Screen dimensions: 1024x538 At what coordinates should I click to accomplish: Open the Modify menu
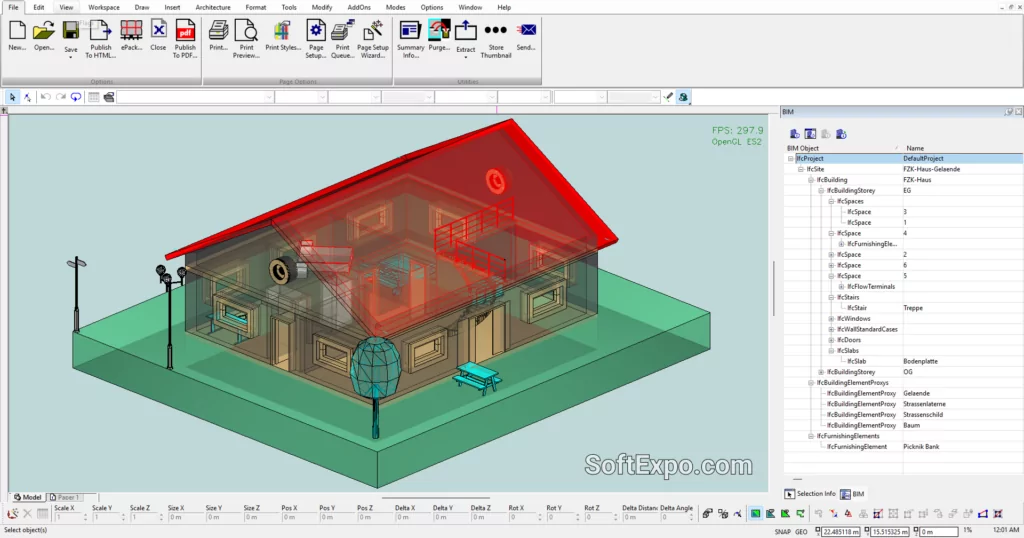pyautogui.click(x=322, y=7)
